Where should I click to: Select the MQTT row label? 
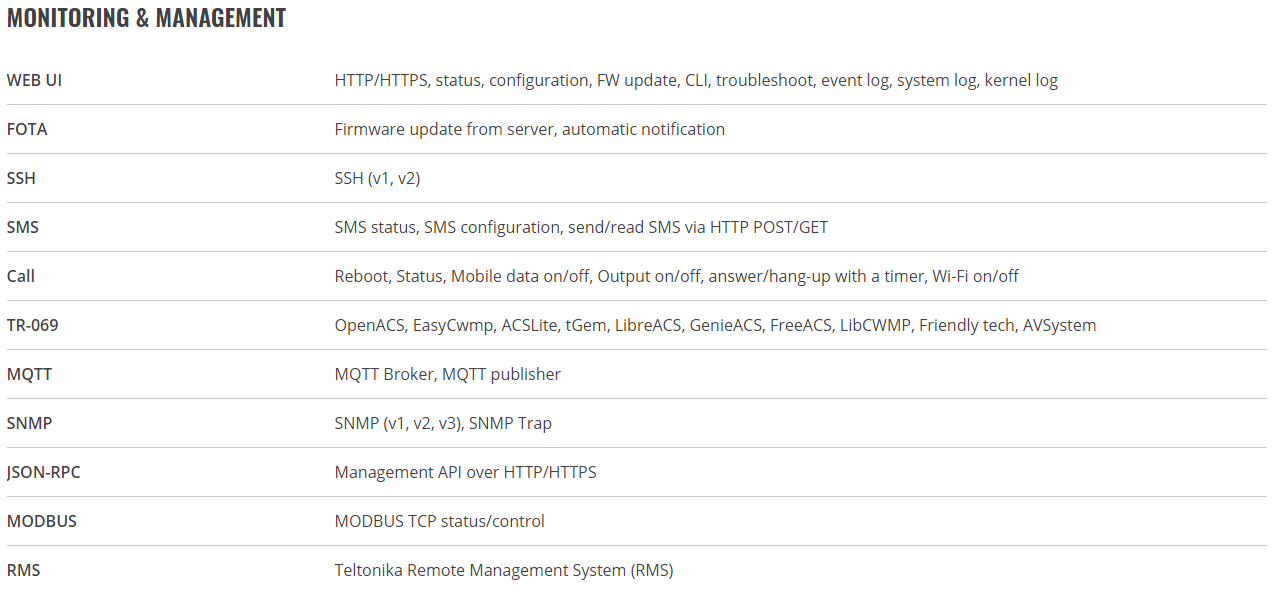(x=29, y=374)
